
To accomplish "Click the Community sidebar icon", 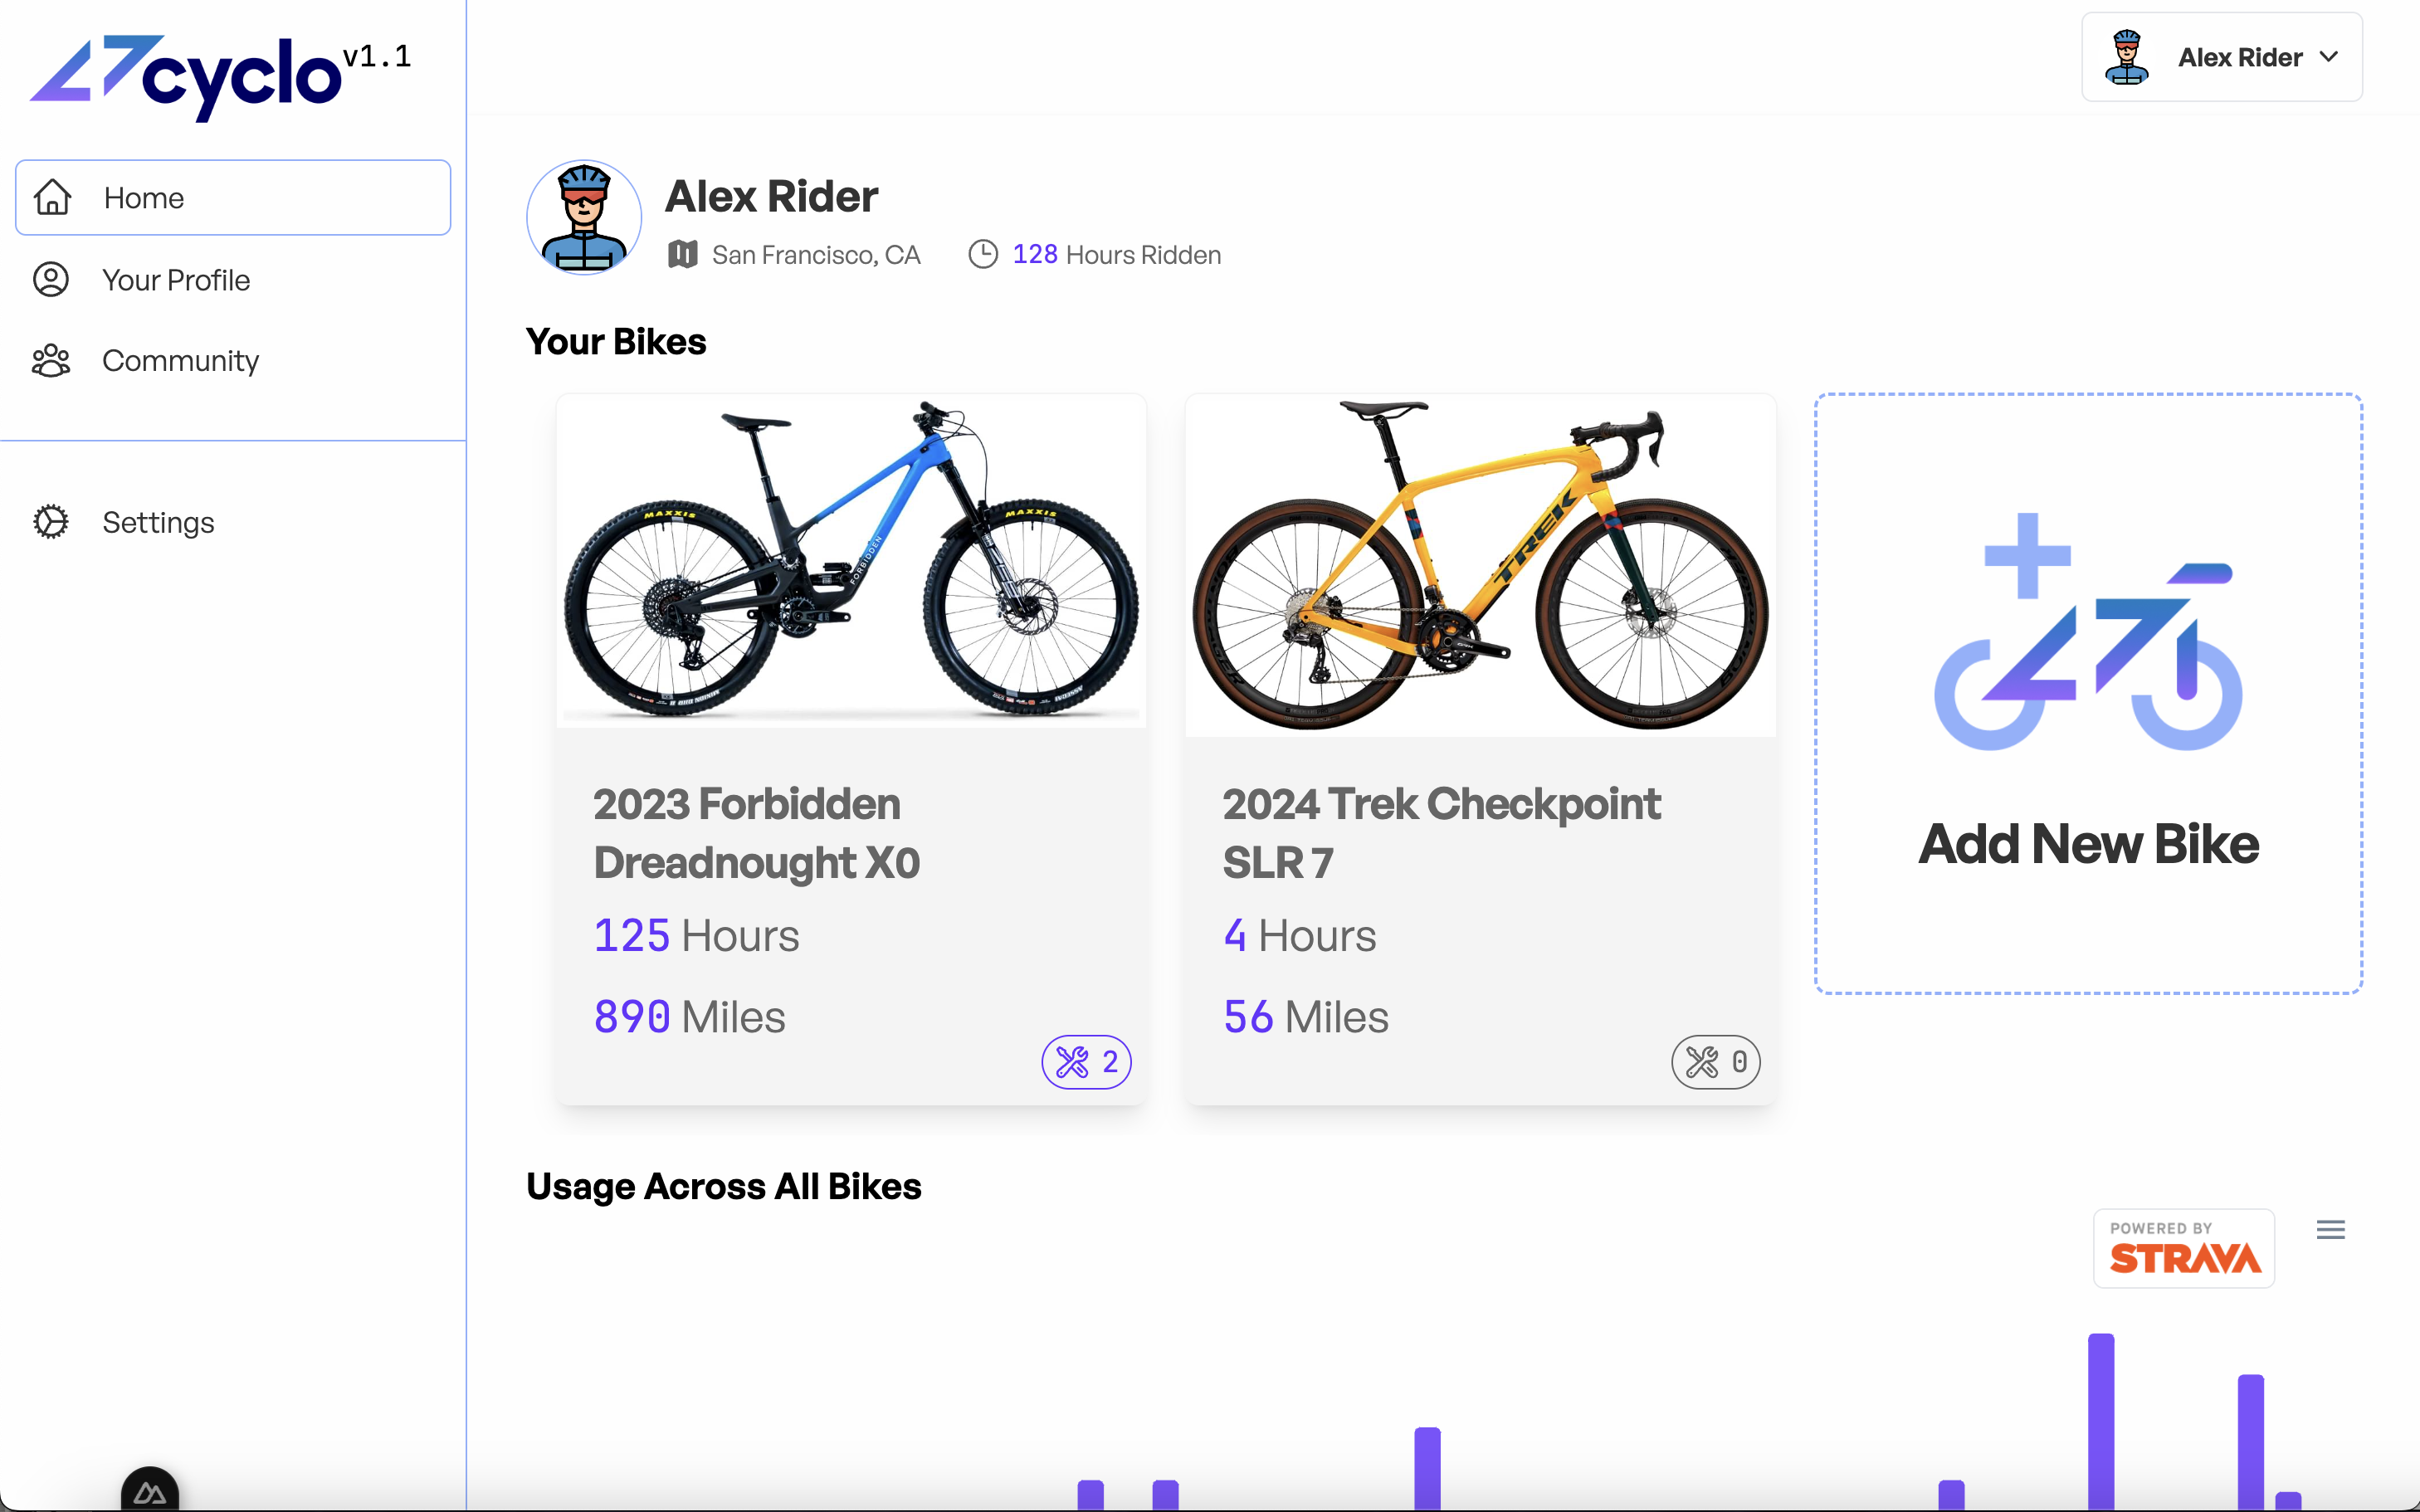I will click(51, 361).
